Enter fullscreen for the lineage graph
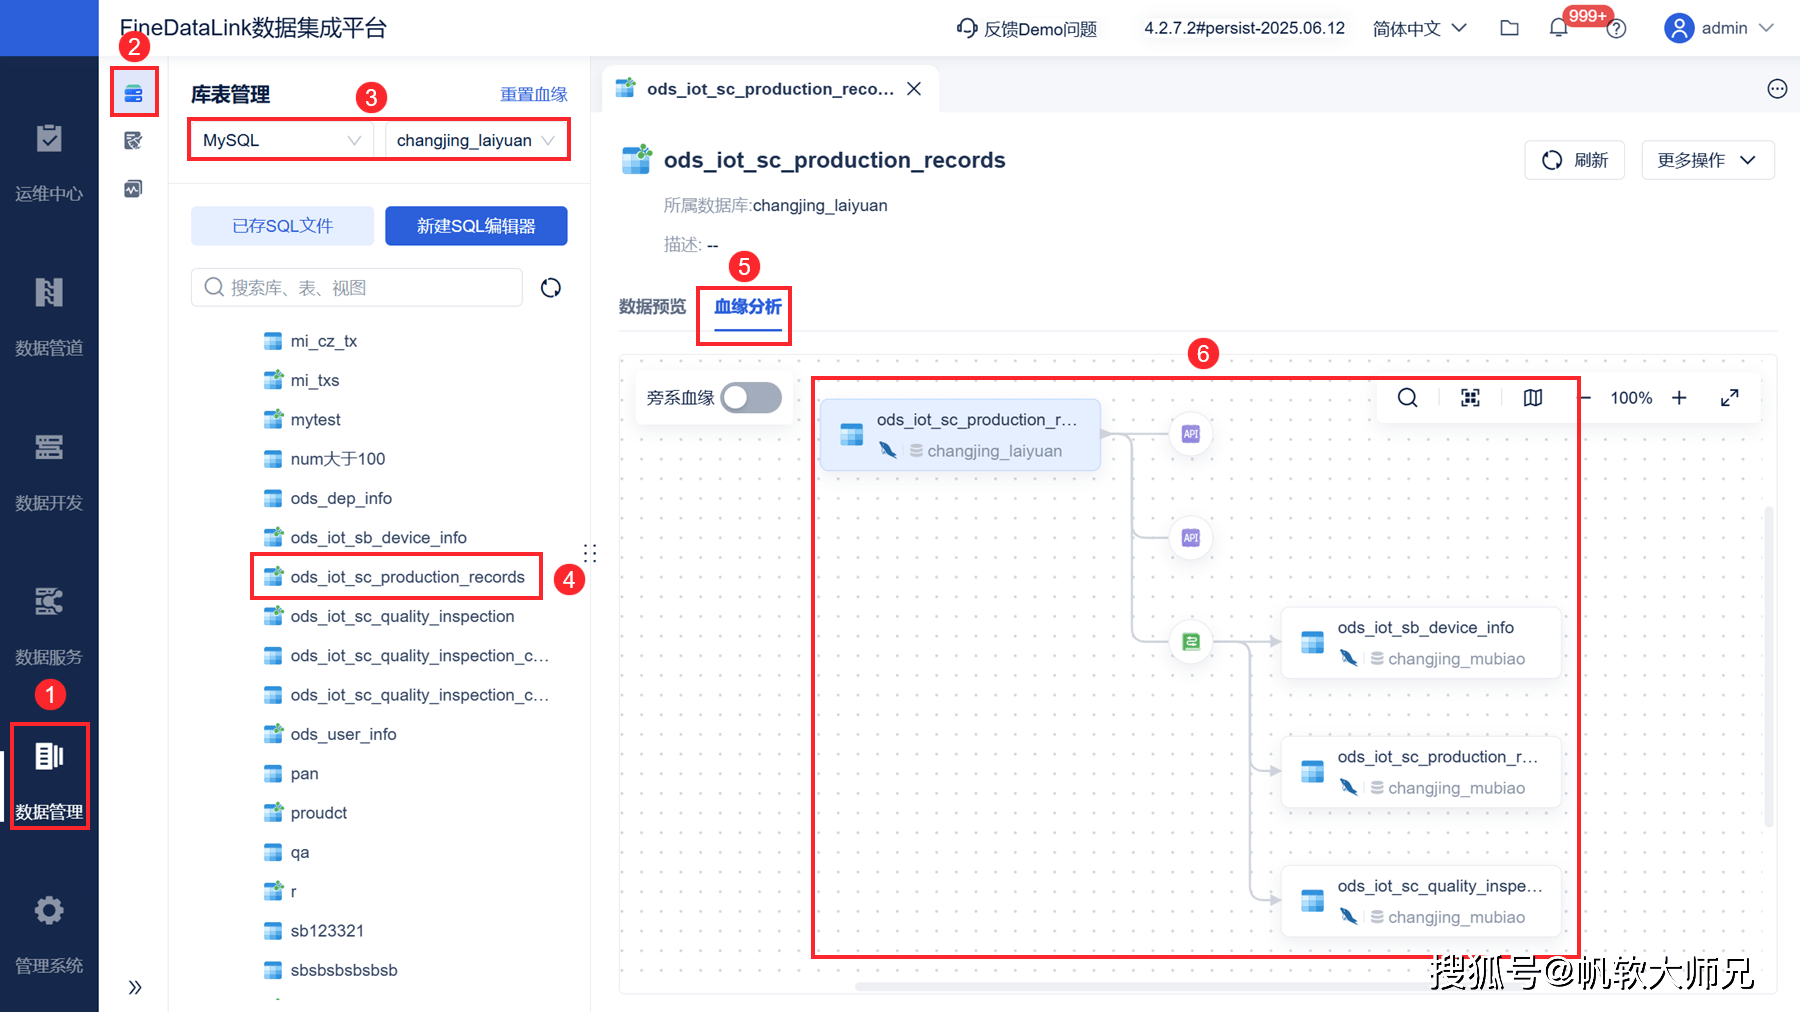This screenshot has width=1800, height=1012. point(1729,398)
